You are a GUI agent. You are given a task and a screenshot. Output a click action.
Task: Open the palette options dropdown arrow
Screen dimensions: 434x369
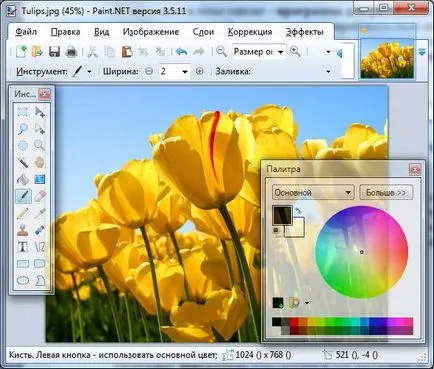click(x=307, y=303)
